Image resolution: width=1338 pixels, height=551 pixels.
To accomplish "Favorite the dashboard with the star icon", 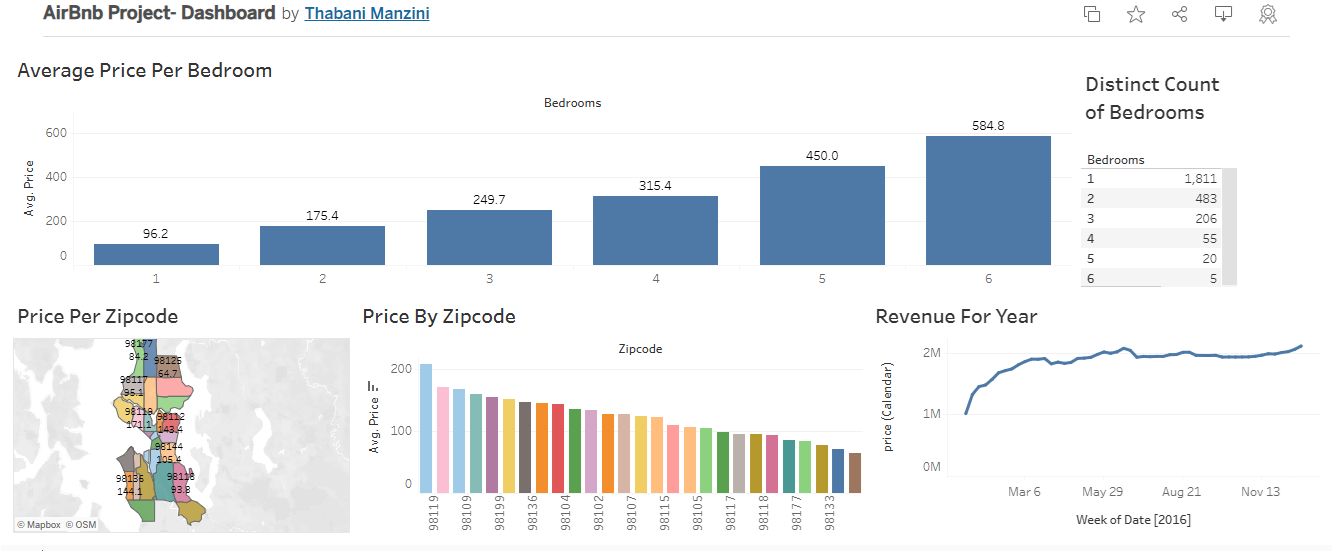I will pyautogui.click(x=1136, y=14).
